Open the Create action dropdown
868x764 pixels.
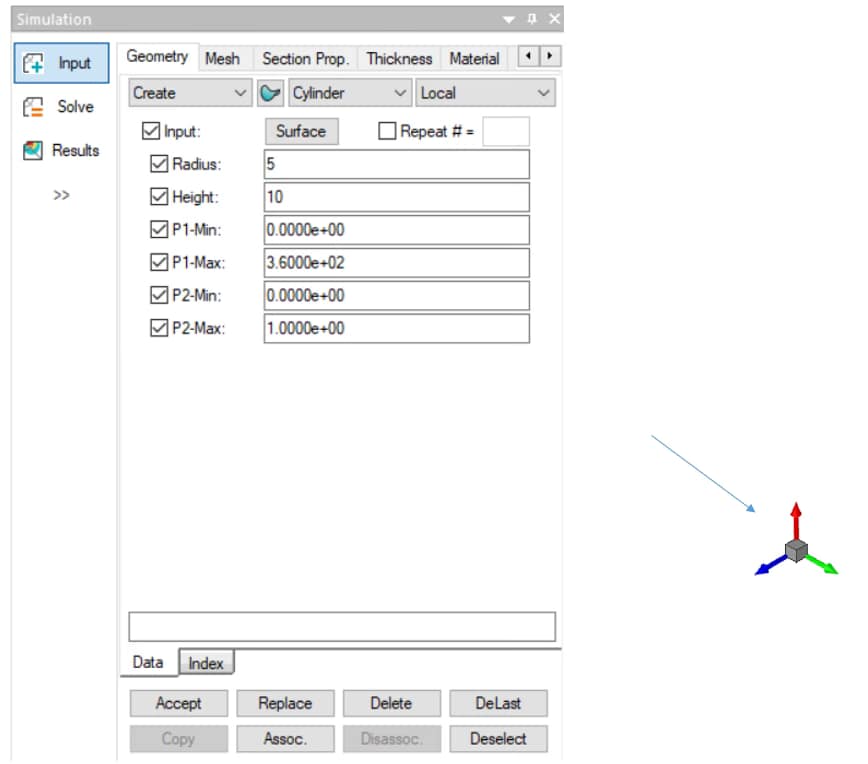point(190,93)
